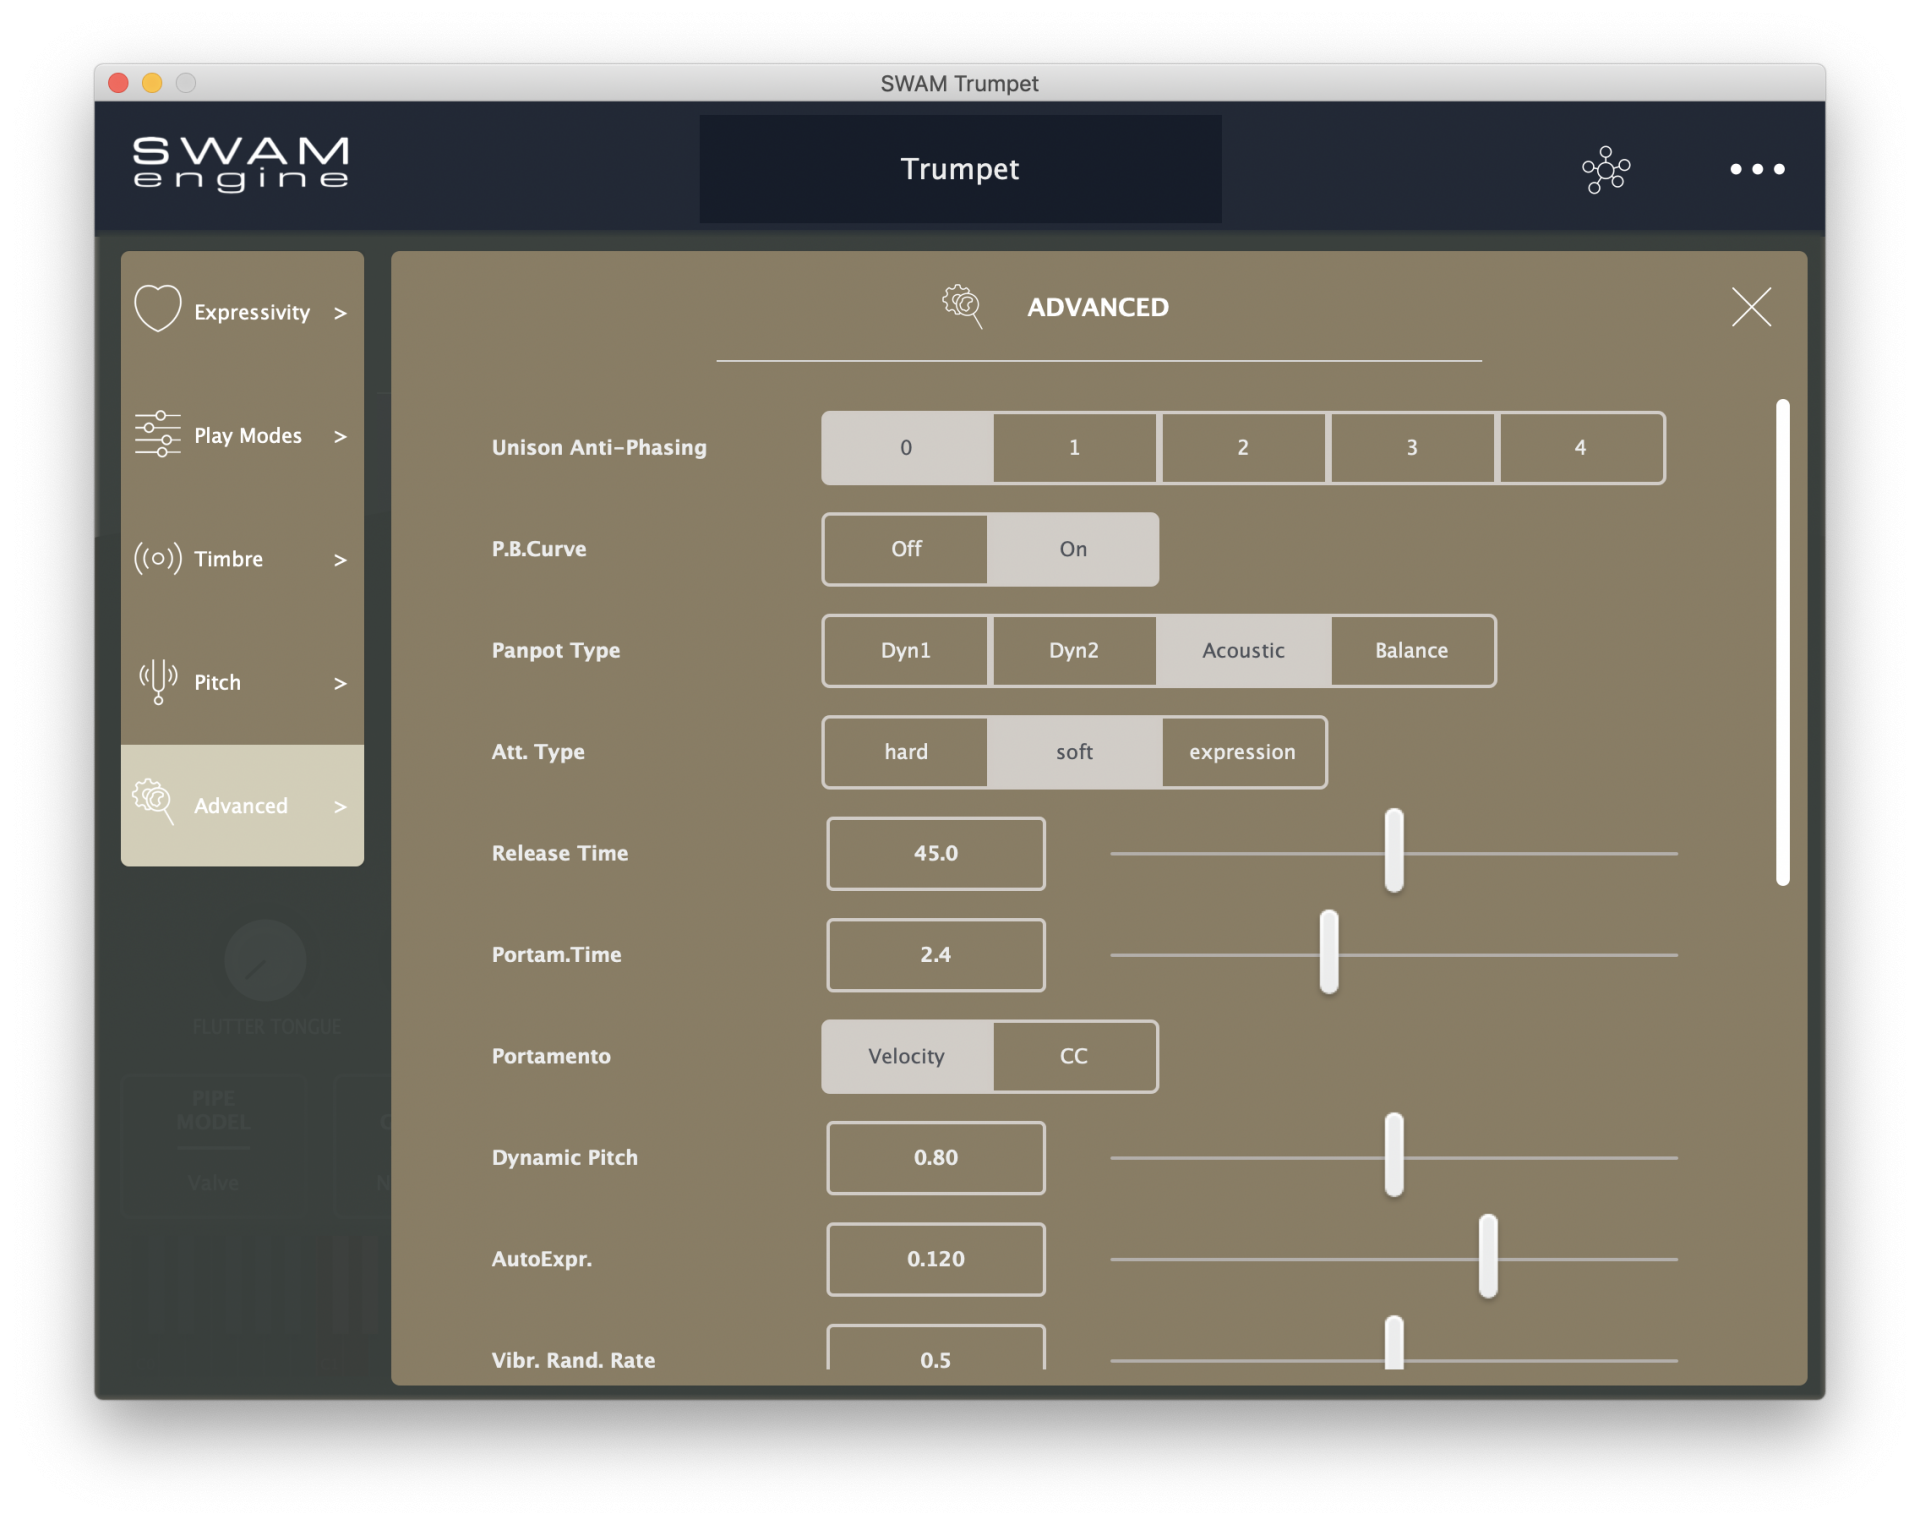1920x1525 pixels.
Task: Choose soft attack type
Action: (x=1074, y=752)
